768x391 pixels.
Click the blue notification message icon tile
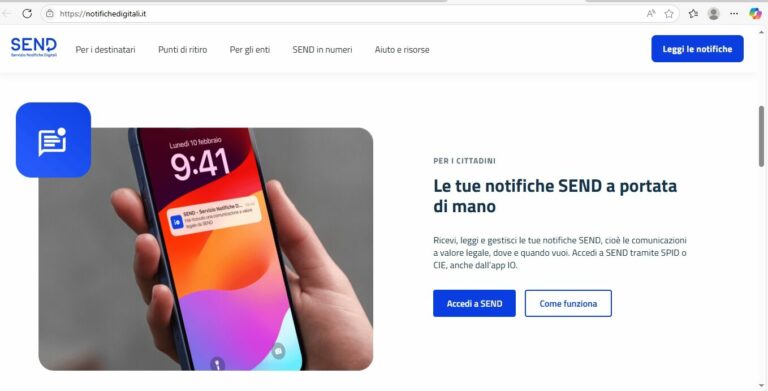pos(53,140)
